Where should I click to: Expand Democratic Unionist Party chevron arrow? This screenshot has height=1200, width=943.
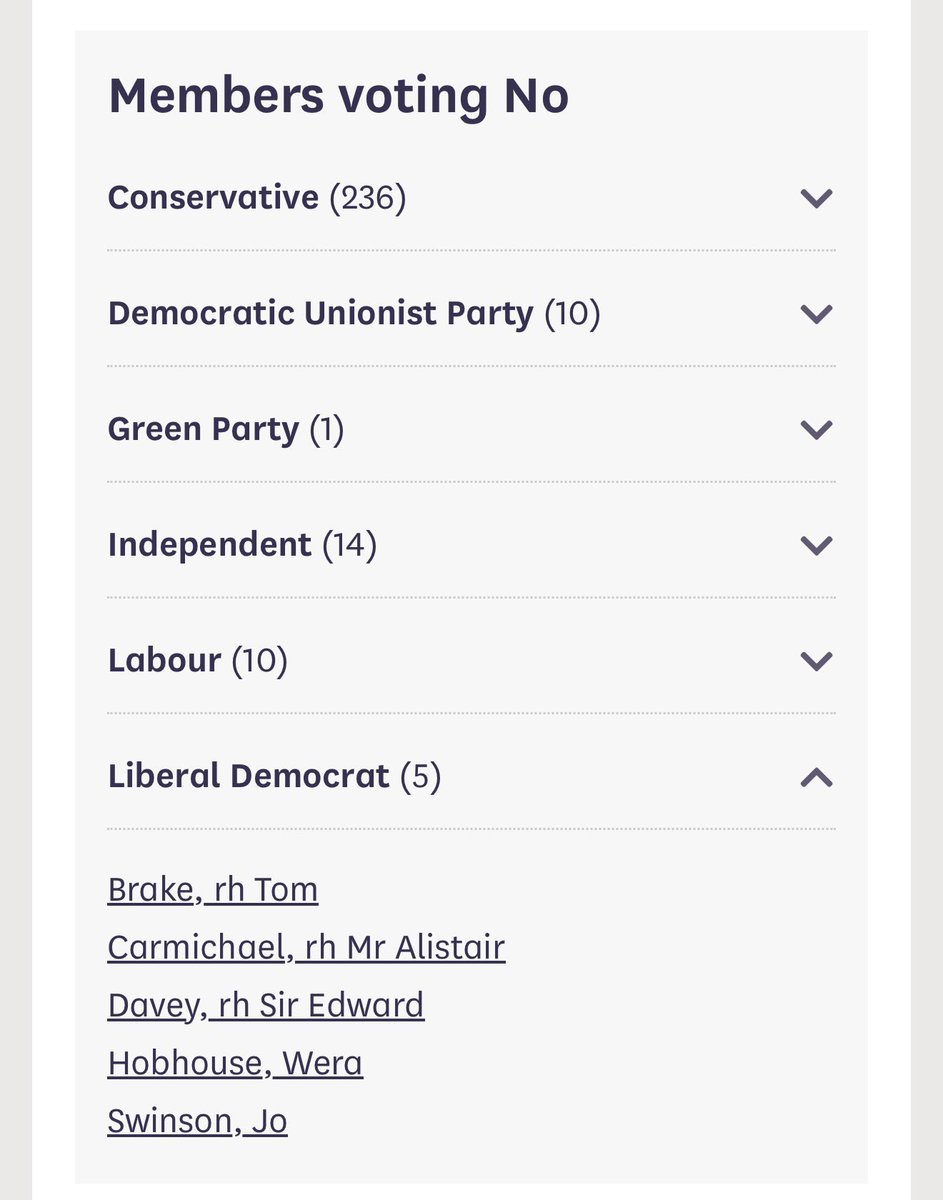(817, 314)
